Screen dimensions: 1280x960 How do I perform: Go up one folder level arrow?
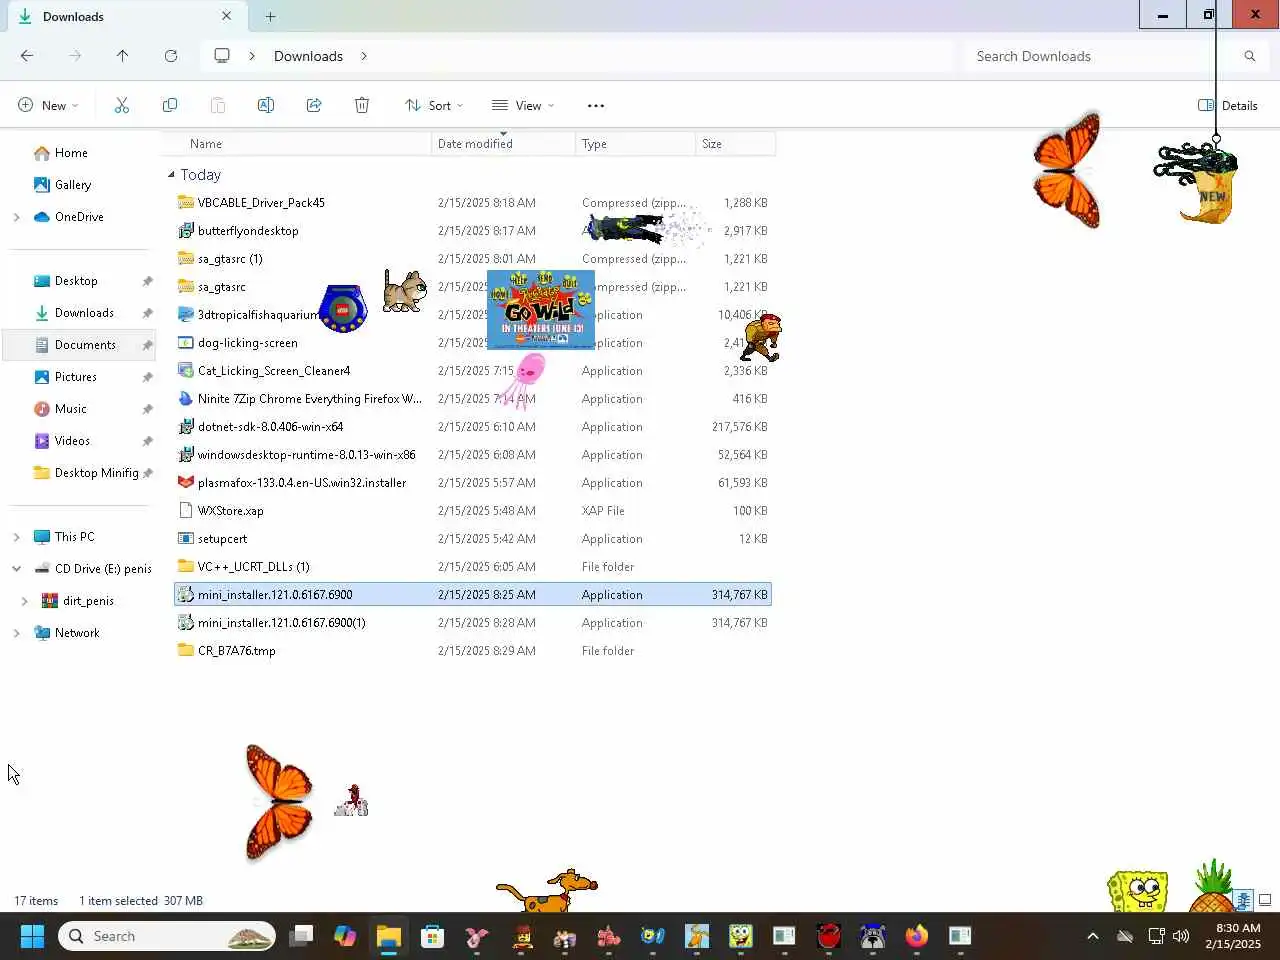122,56
